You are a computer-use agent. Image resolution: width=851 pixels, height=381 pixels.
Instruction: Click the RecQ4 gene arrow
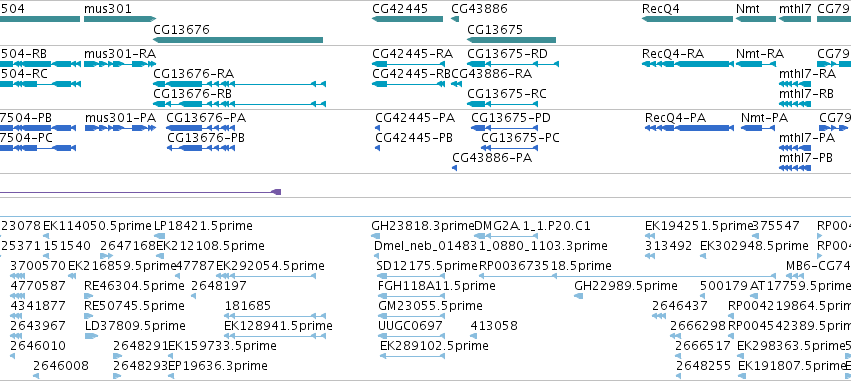687,19
